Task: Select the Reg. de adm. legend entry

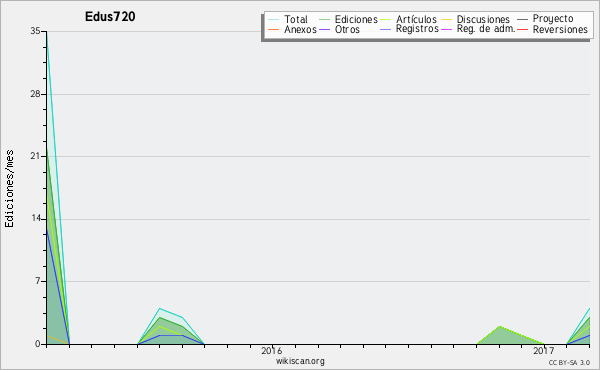Action: [x=486, y=29]
